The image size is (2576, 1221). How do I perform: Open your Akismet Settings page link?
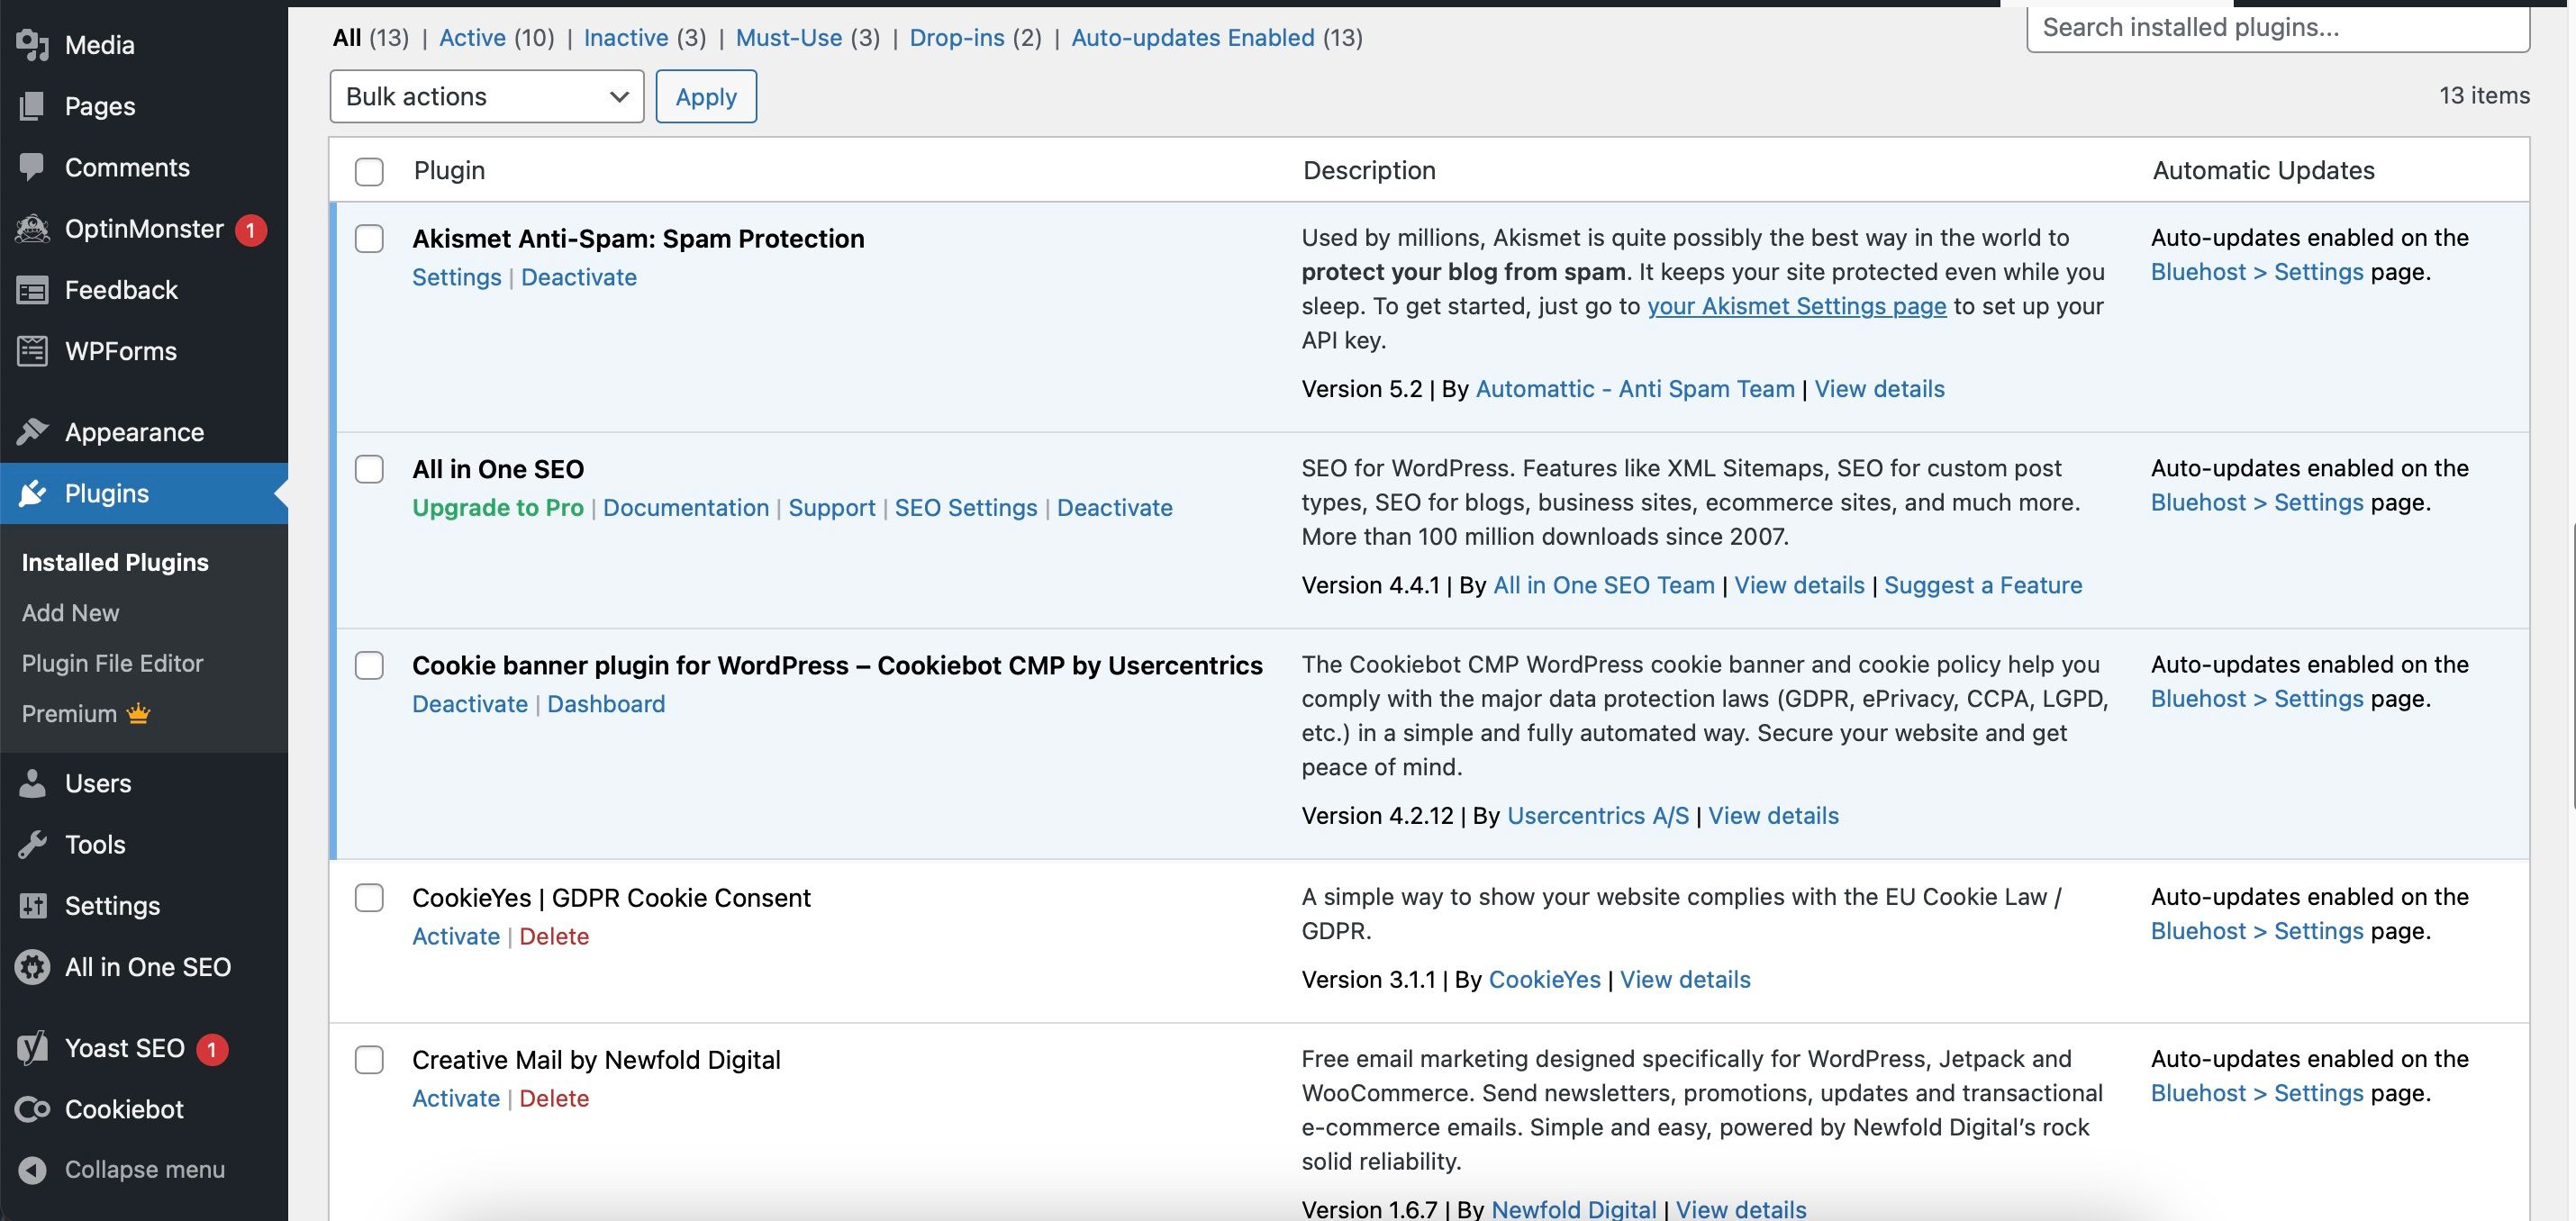[x=1797, y=306]
